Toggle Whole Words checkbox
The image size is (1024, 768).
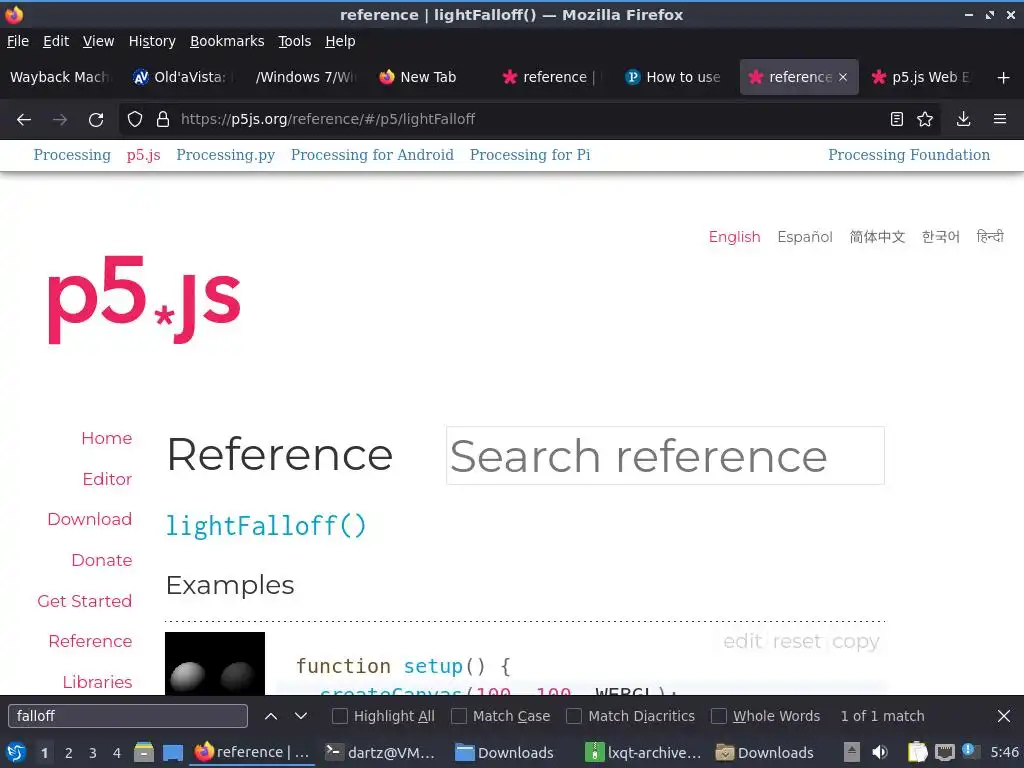(x=718, y=716)
